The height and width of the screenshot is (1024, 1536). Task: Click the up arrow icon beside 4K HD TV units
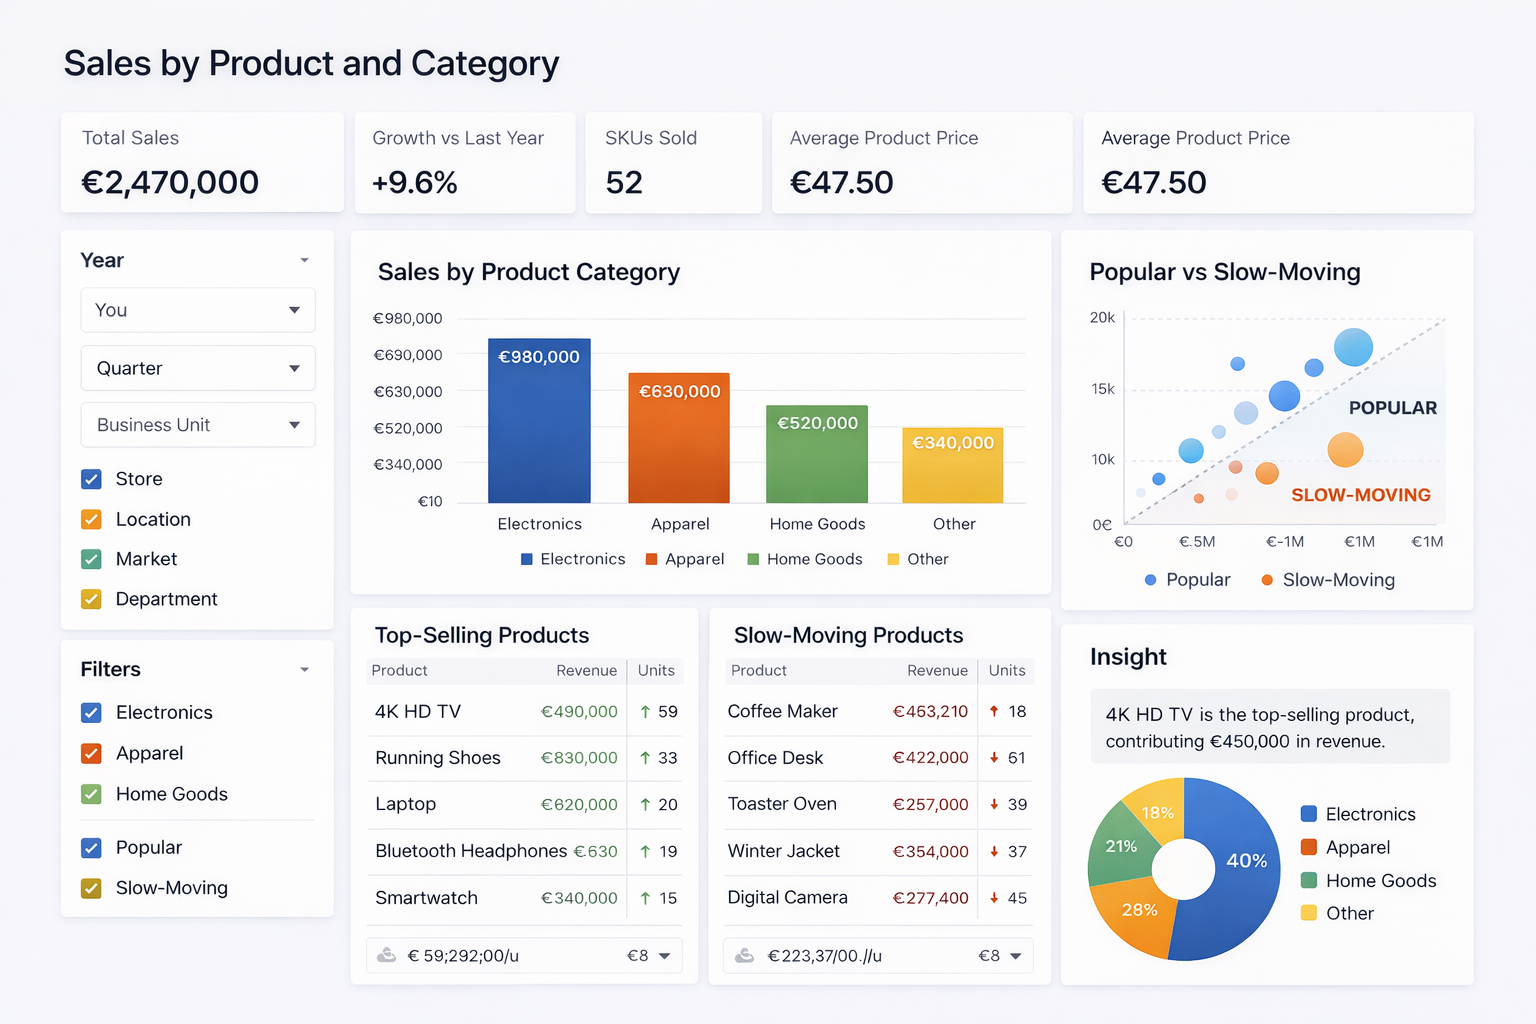click(x=646, y=712)
